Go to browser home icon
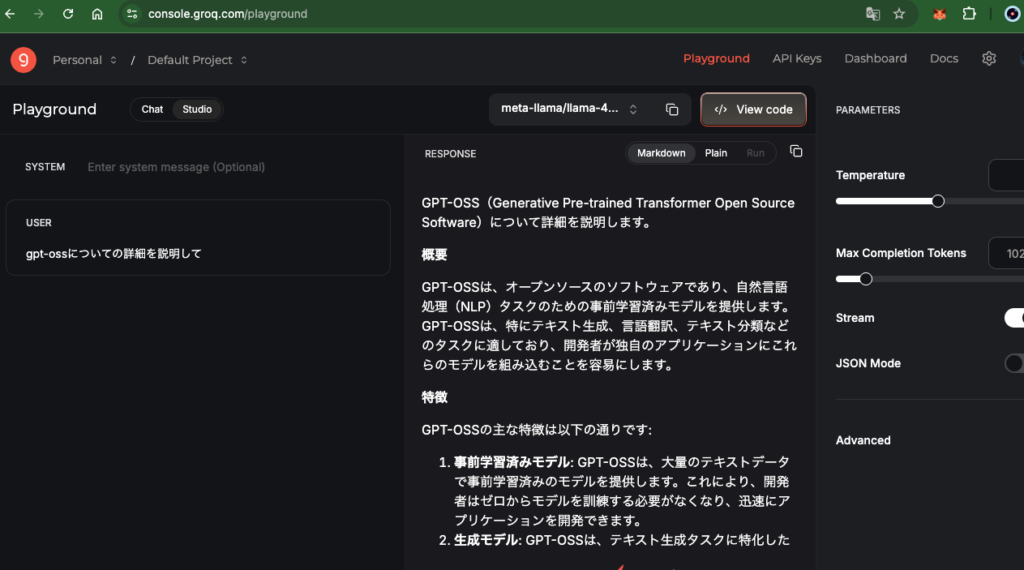The width and height of the screenshot is (1024, 570). 97,14
